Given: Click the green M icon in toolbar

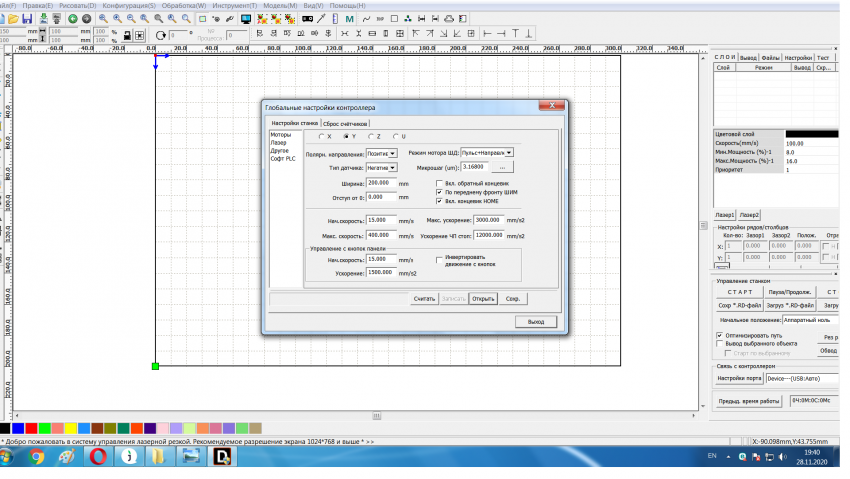Looking at the screenshot, I should 349,18.
